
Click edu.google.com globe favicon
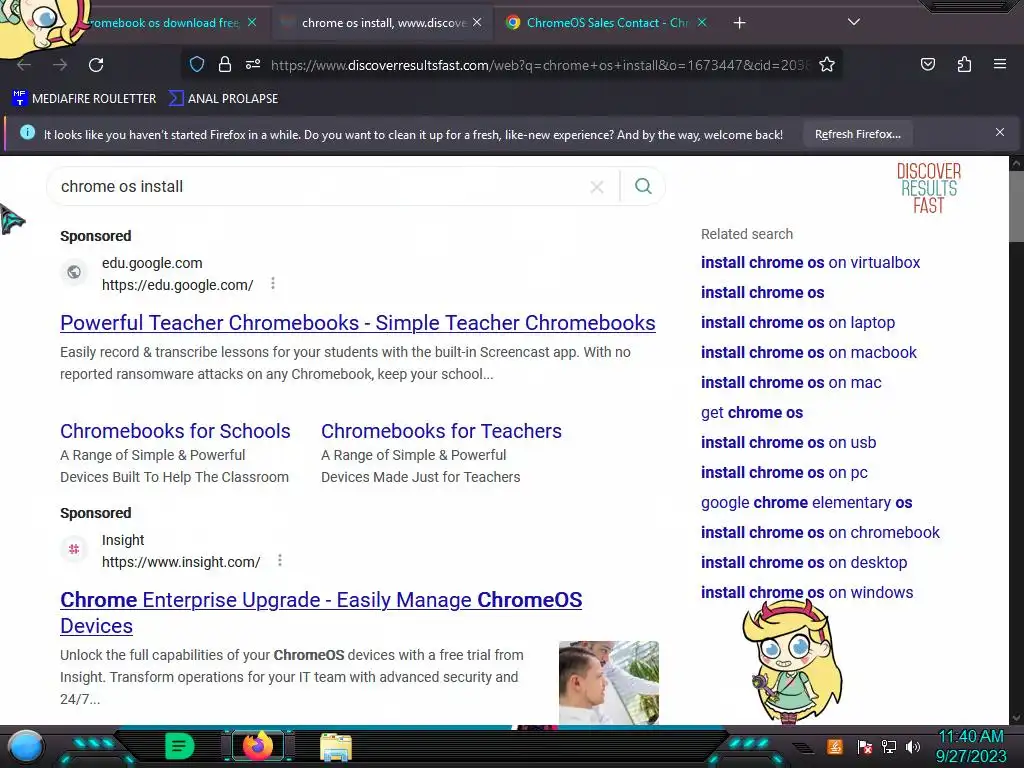[x=74, y=272]
